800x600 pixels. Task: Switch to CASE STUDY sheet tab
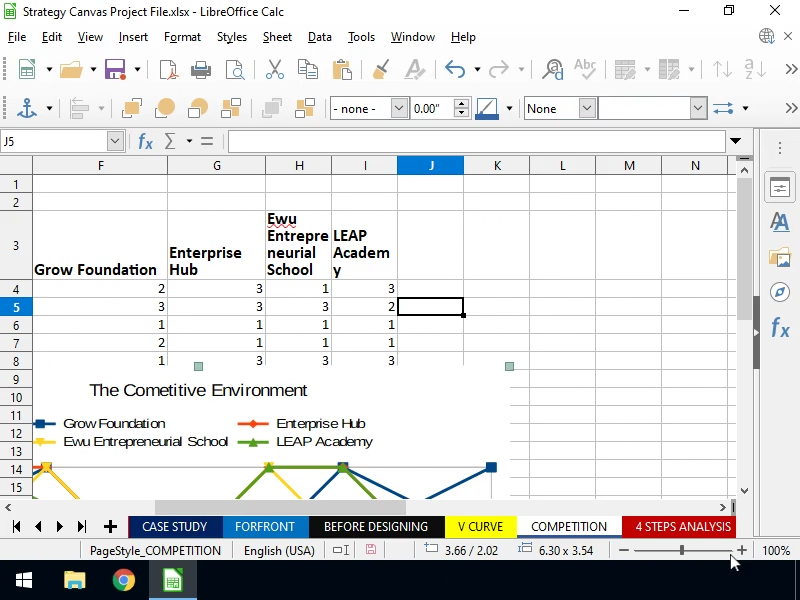pyautogui.click(x=175, y=527)
